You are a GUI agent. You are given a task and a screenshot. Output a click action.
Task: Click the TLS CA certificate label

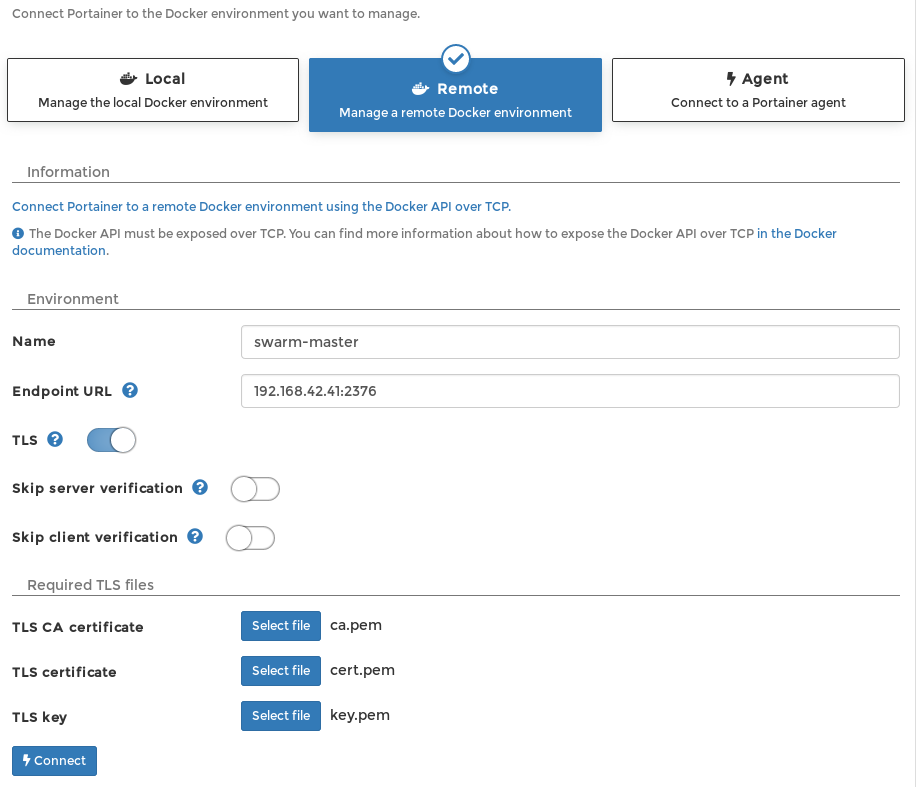pos(78,627)
